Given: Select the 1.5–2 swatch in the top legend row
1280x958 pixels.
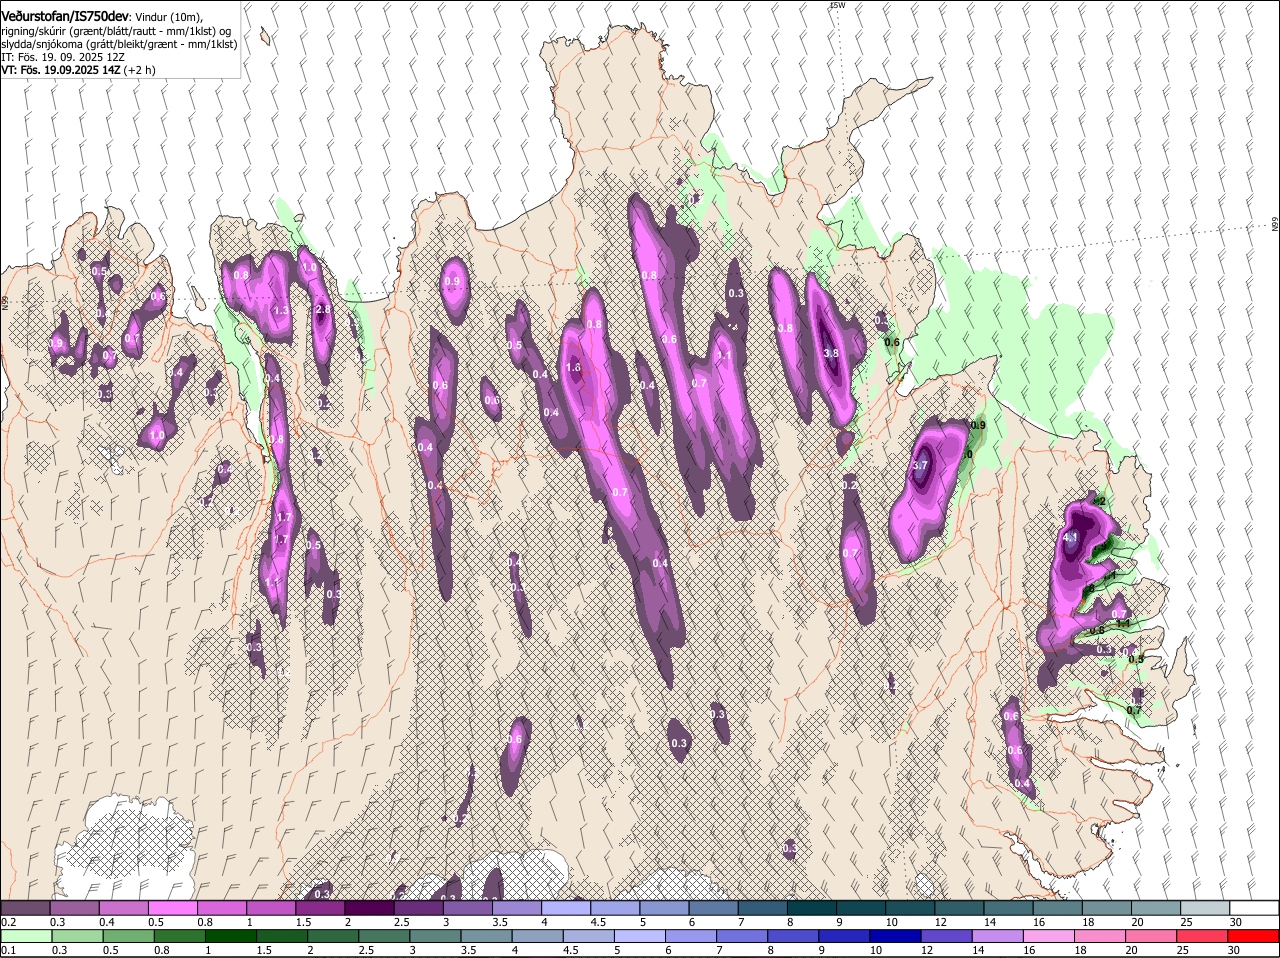Looking at the screenshot, I should [x=320, y=908].
